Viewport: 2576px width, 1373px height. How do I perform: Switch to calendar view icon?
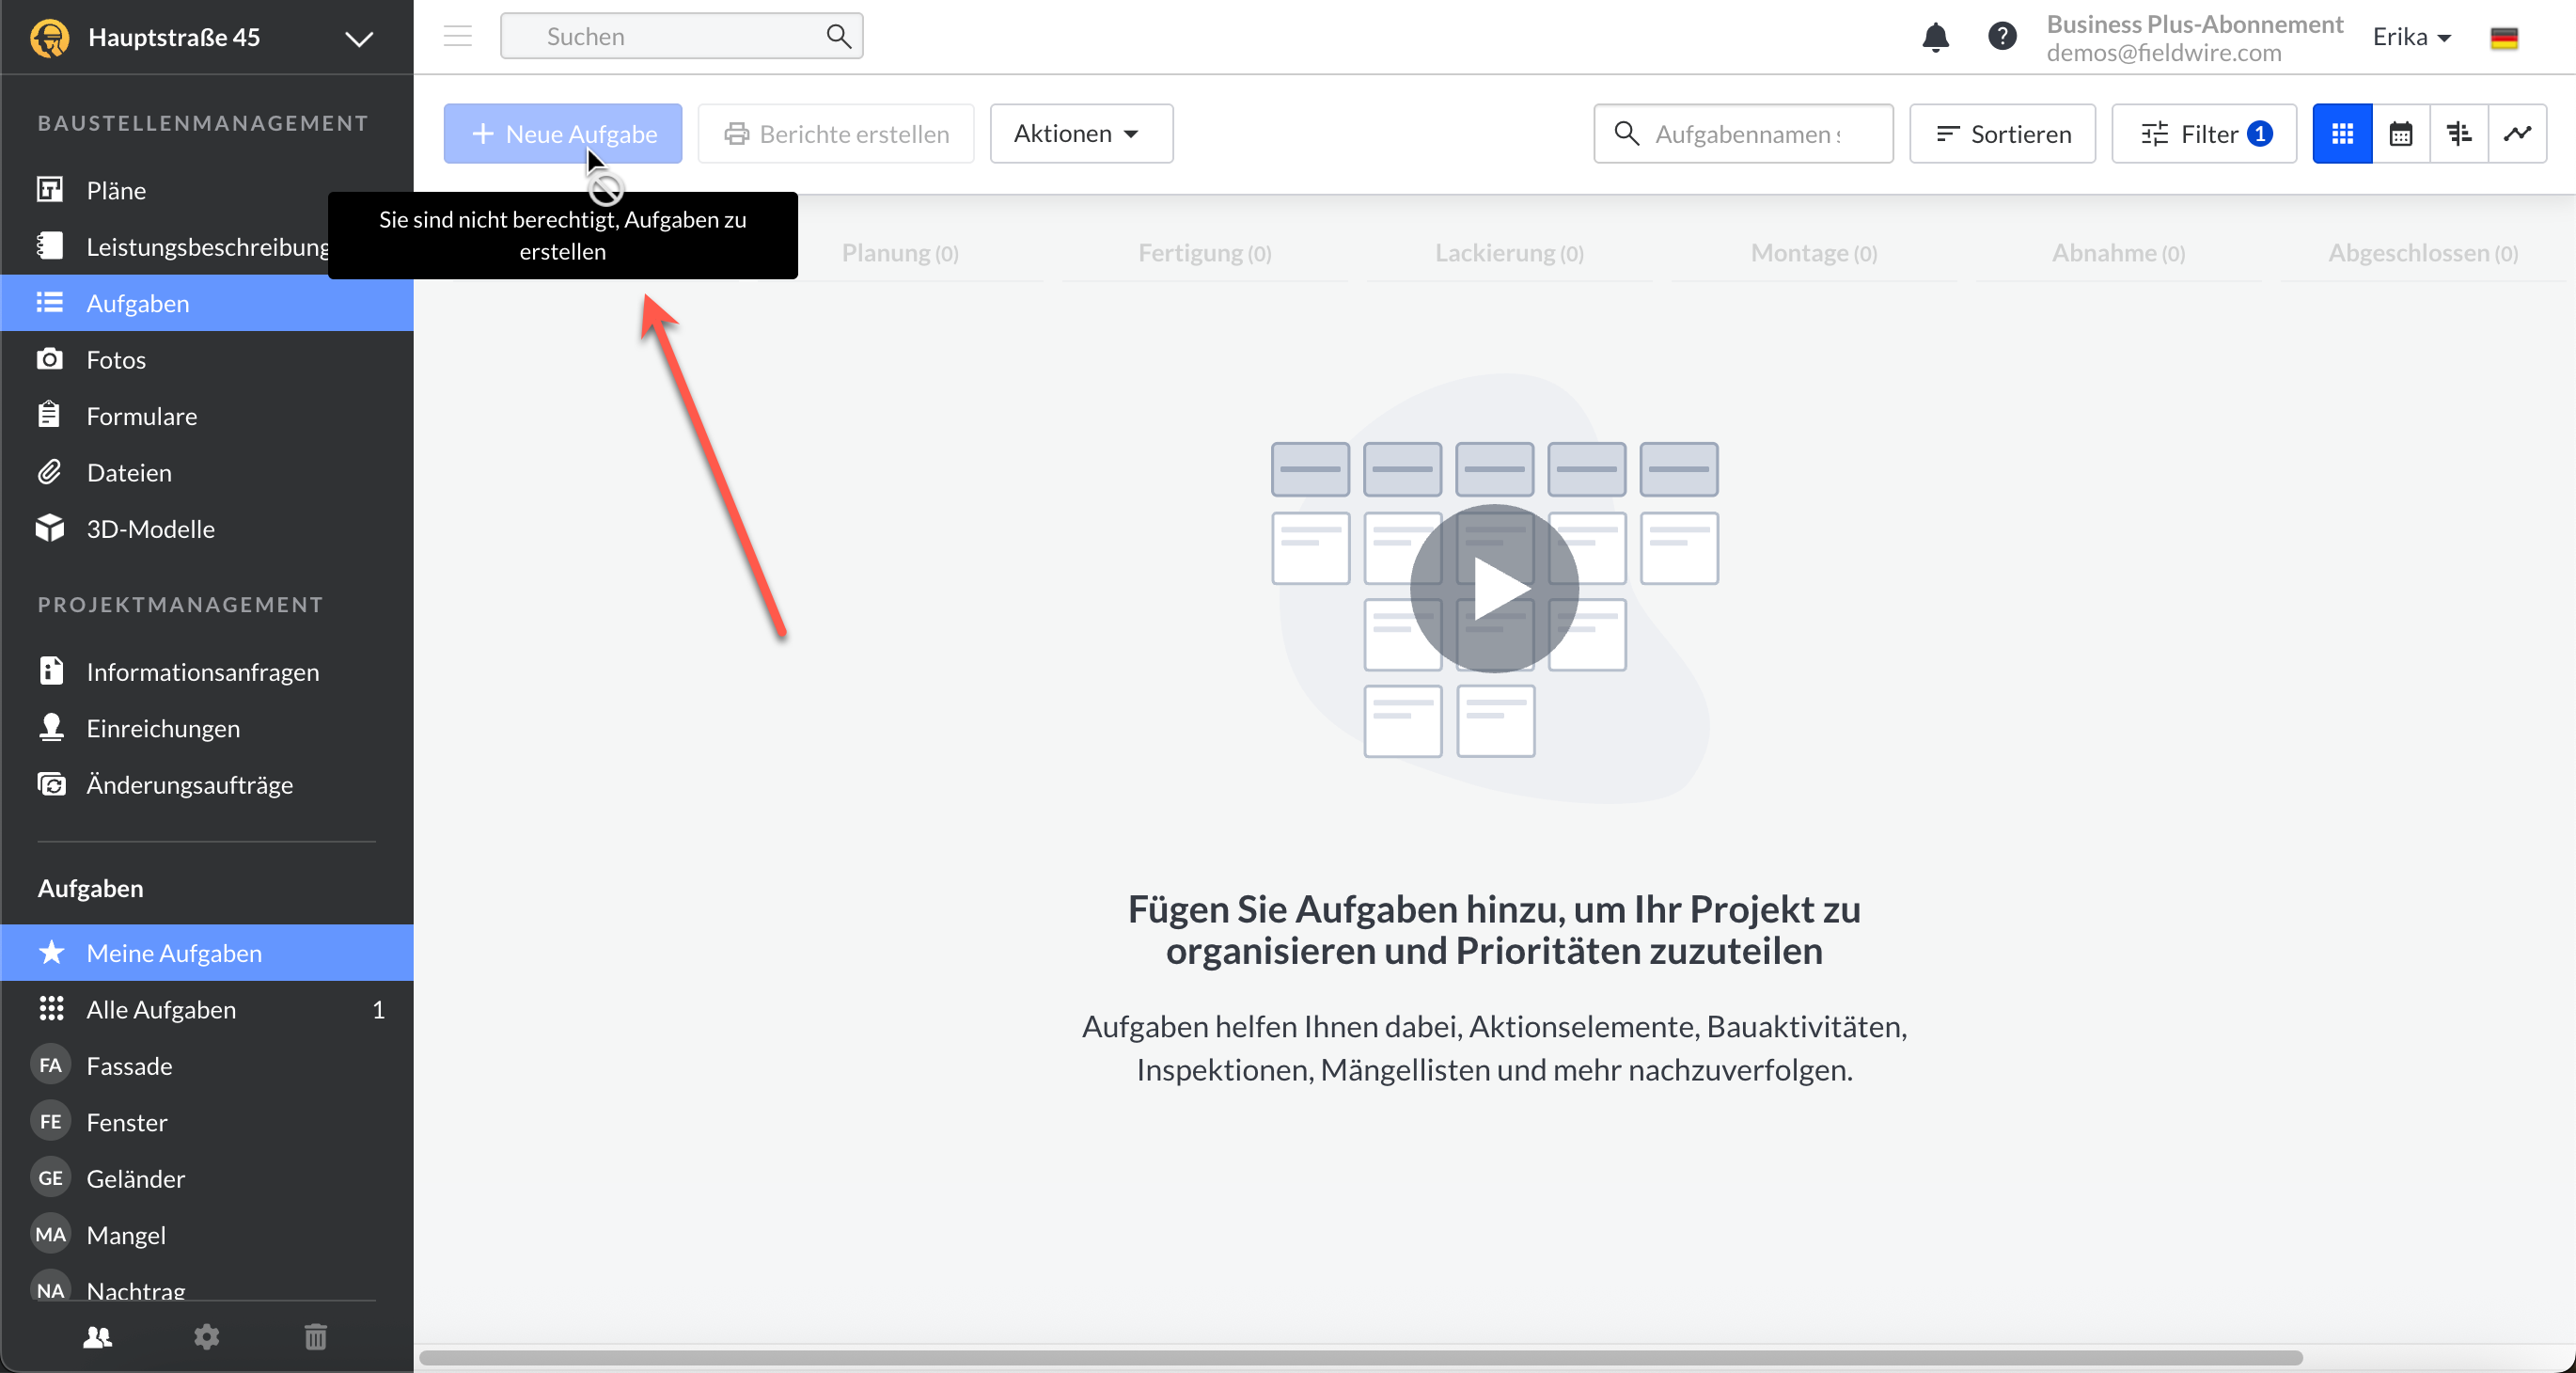(x=2400, y=134)
